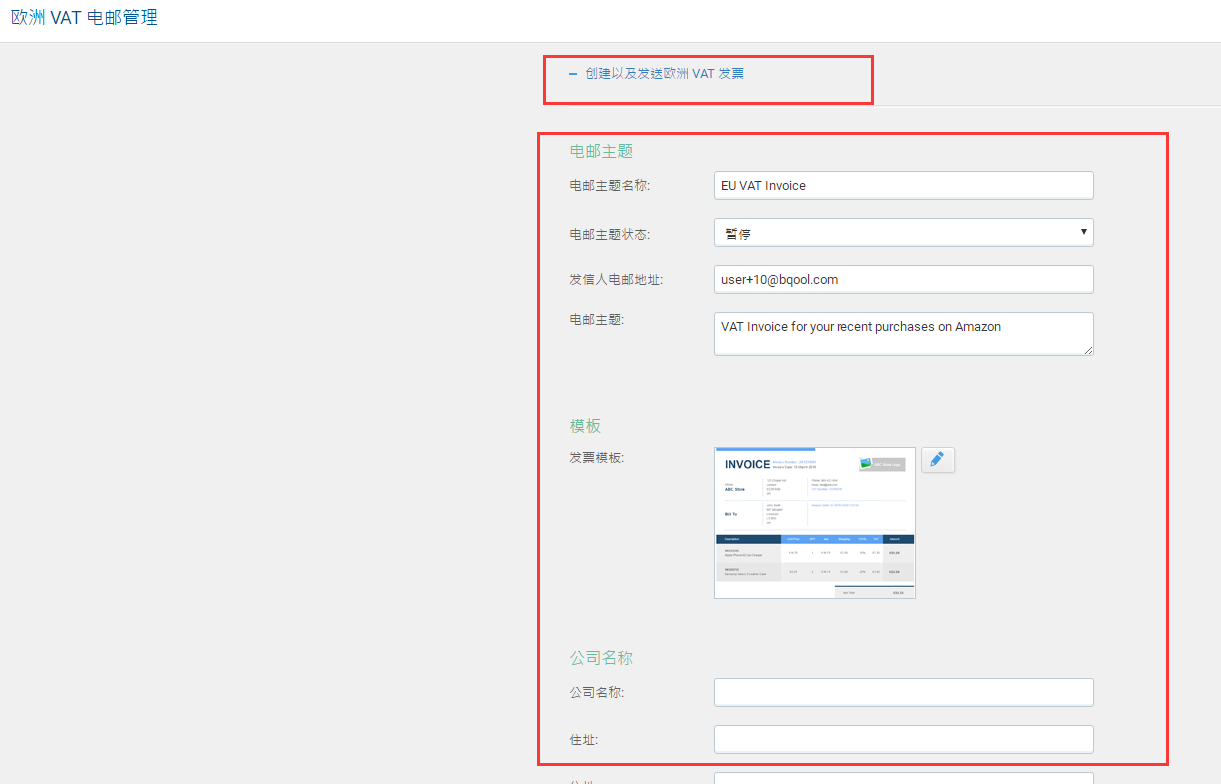Click the 发信人电邮地址: field label
This screenshot has width=1221, height=784.
[616, 280]
